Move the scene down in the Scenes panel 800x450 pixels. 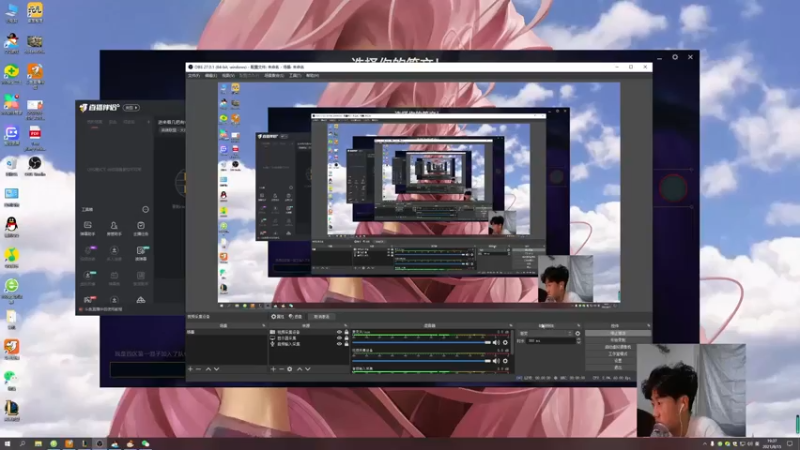click(x=216, y=369)
